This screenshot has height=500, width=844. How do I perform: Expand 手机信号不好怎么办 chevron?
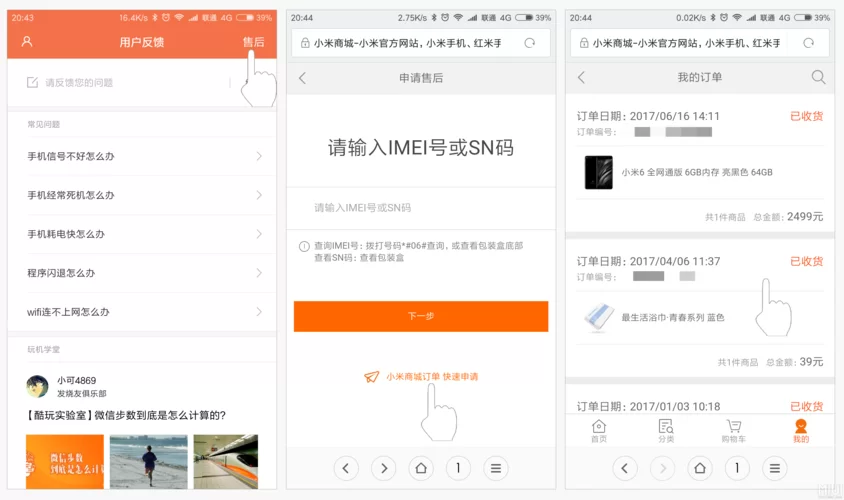point(259,156)
